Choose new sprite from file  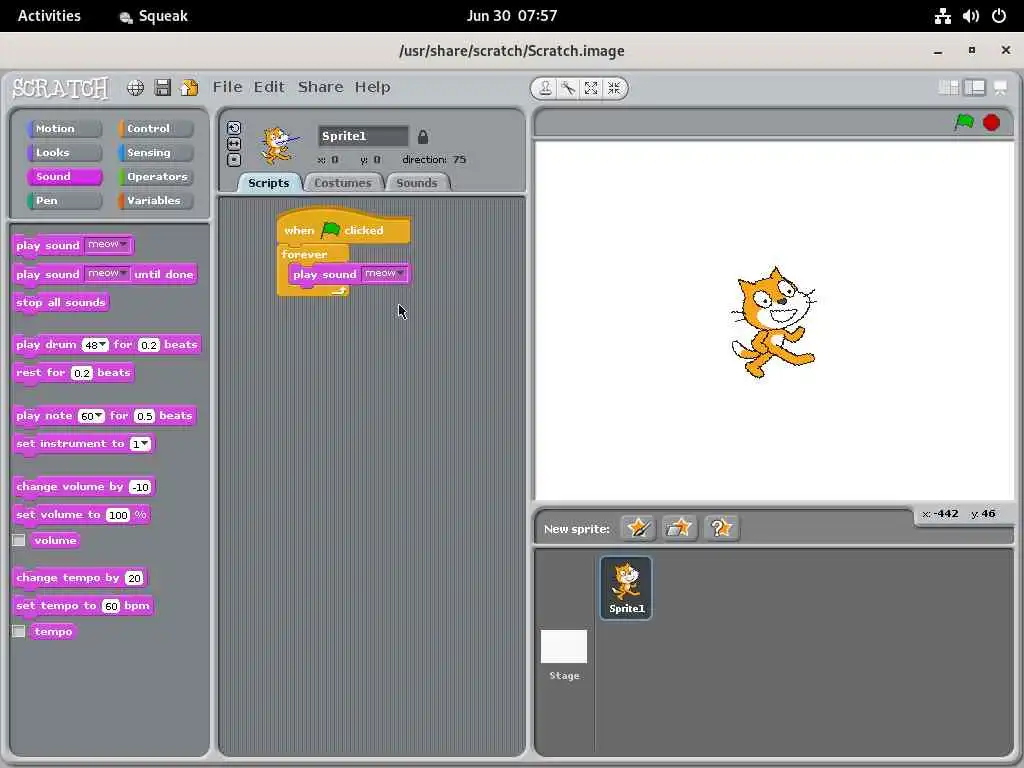679,528
